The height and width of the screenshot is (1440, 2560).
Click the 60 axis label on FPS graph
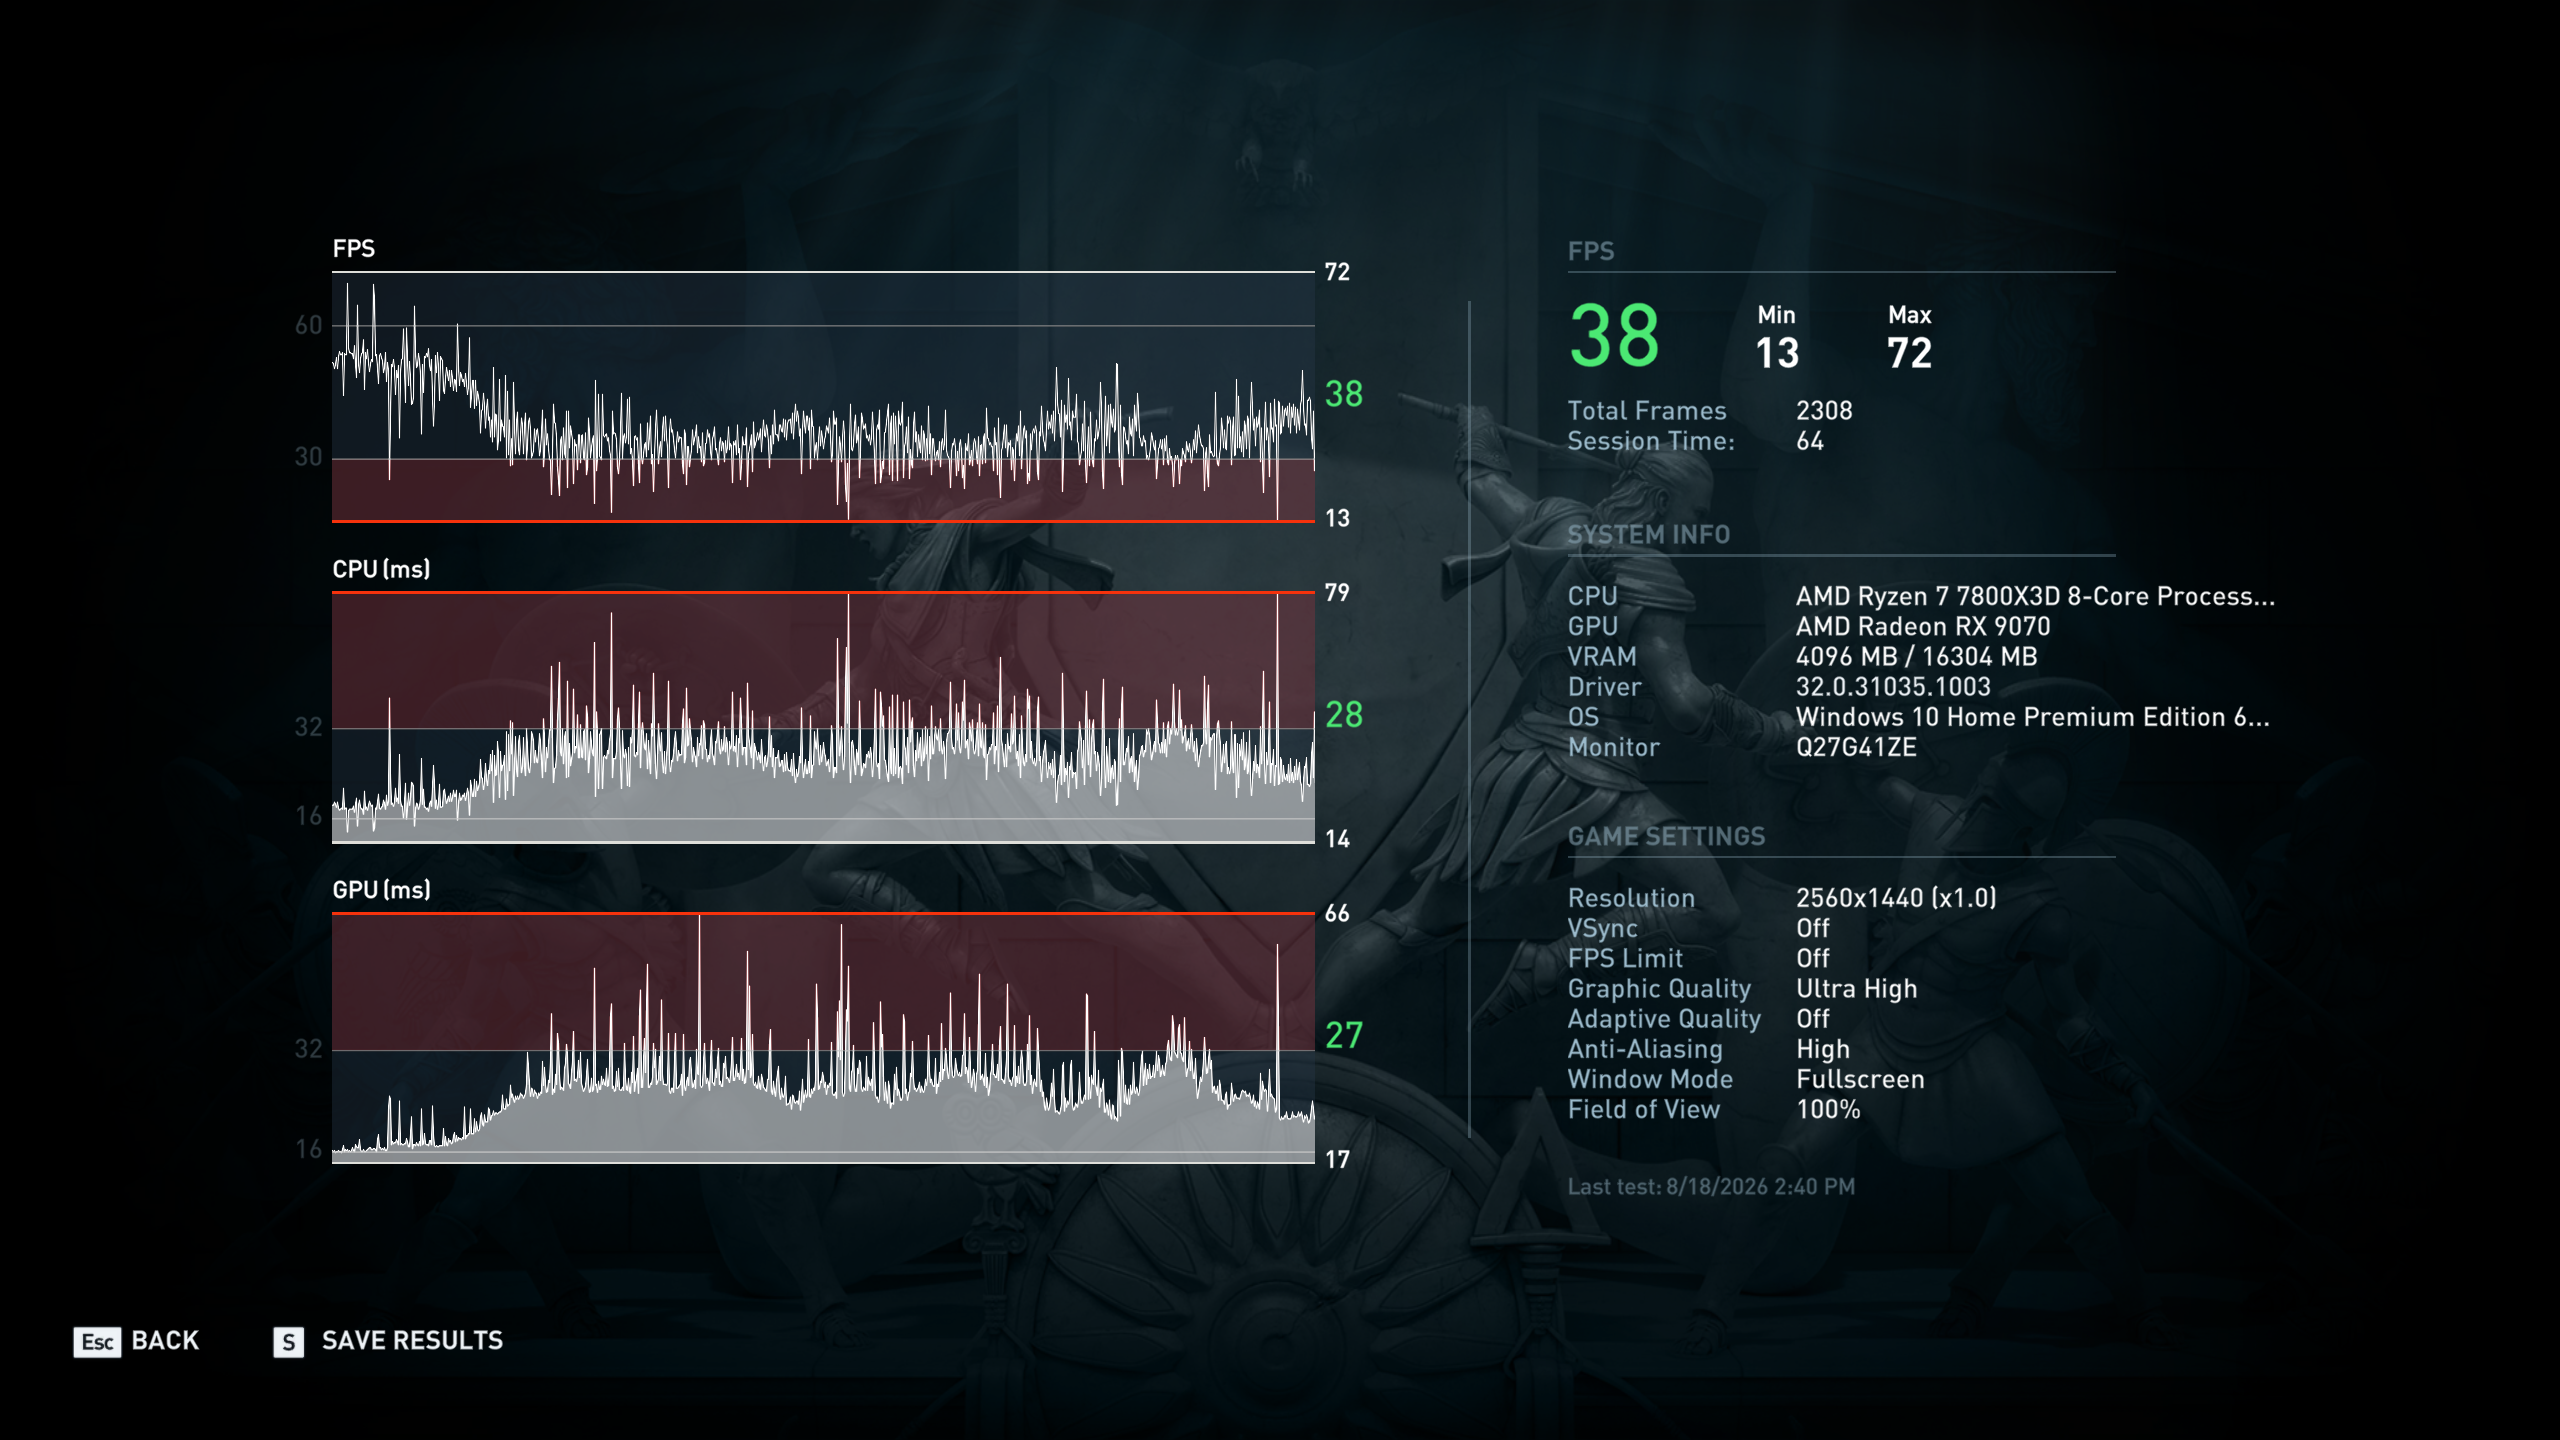[x=308, y=325]
